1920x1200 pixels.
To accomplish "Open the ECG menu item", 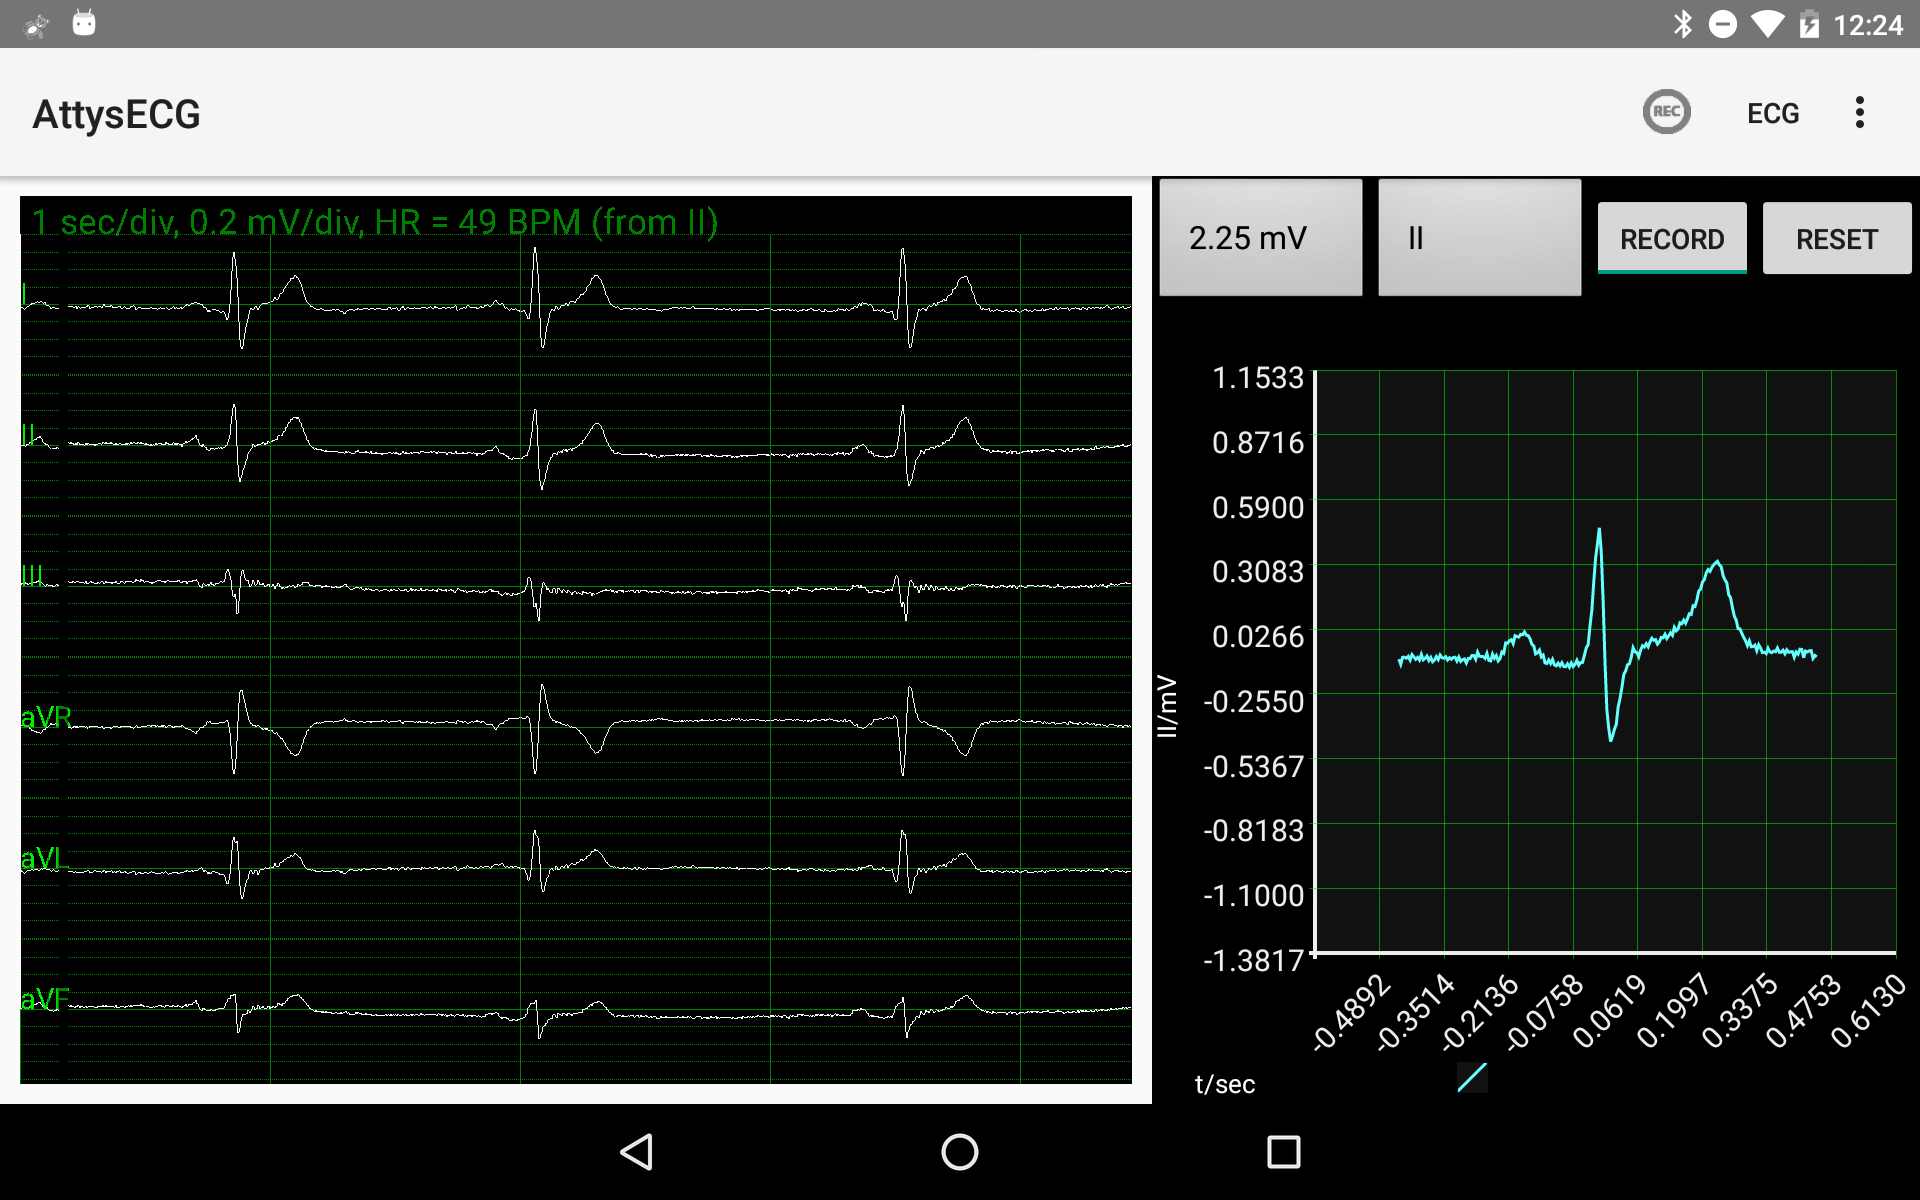I will pos(1772,114).
